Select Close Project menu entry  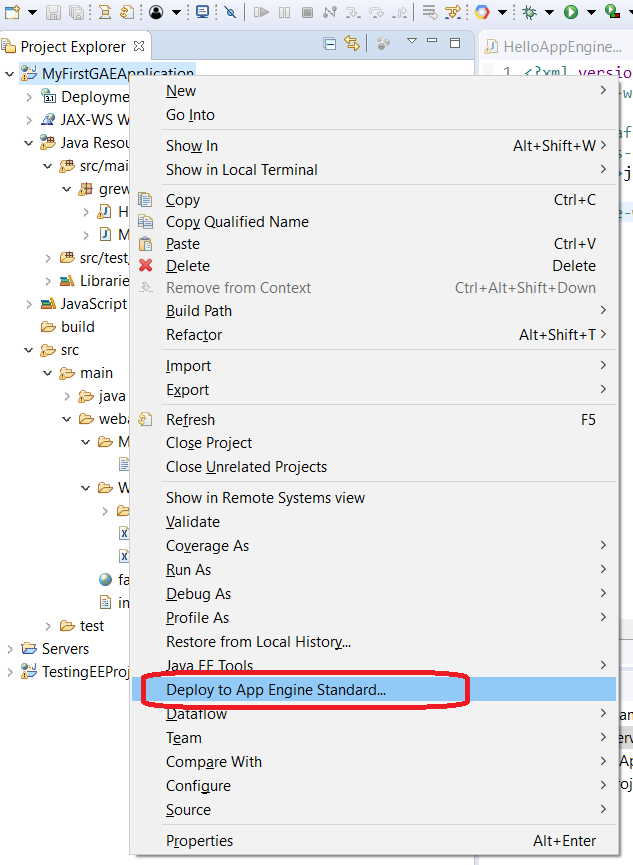point(209,443)
